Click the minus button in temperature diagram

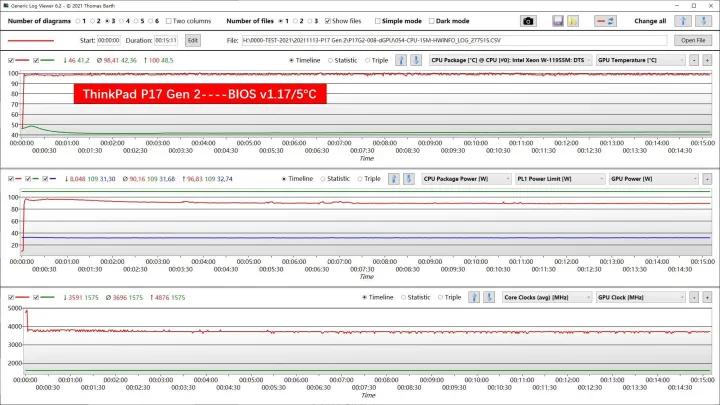[x=694, y=60]
